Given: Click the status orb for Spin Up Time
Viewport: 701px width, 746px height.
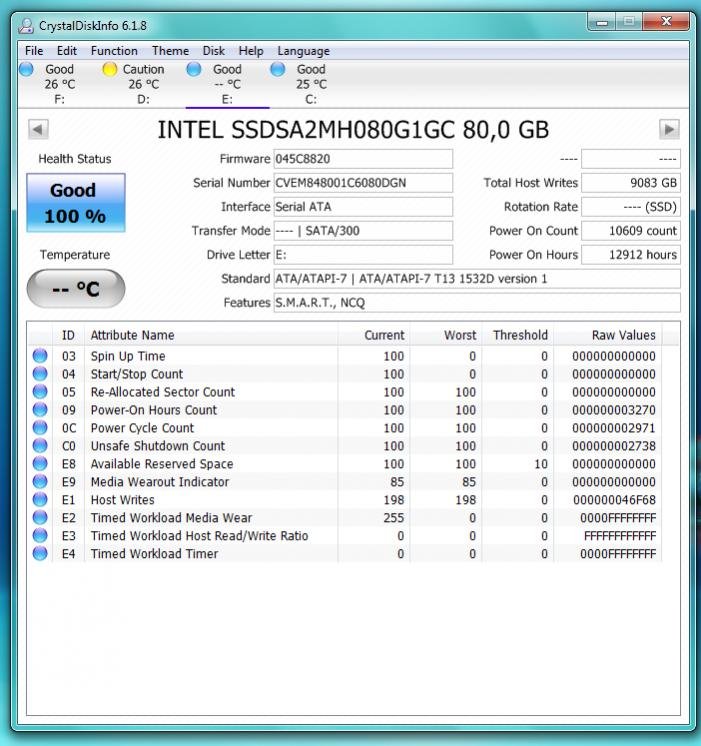Looking at the screenshot, I should click(x=40, y=356).
